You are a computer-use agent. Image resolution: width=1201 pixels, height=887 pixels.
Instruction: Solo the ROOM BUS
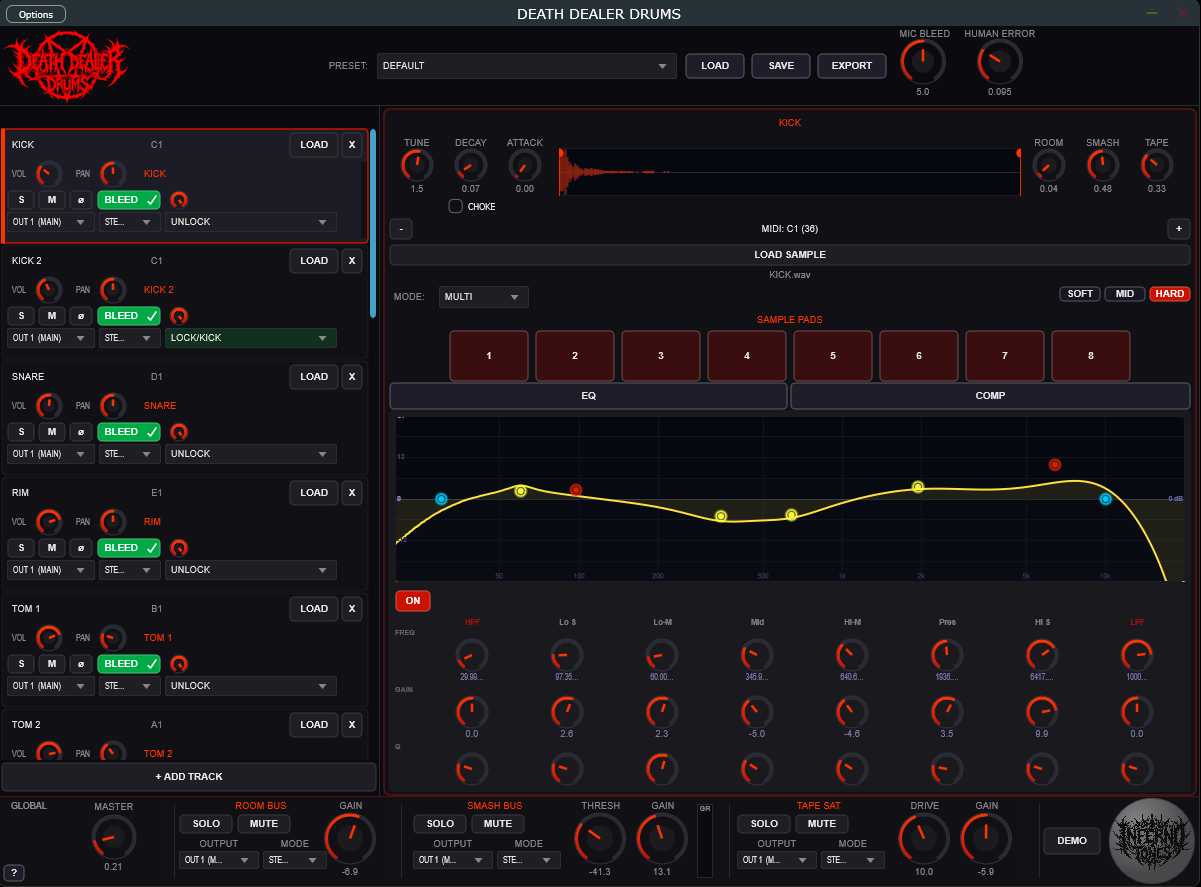[206, 824]
